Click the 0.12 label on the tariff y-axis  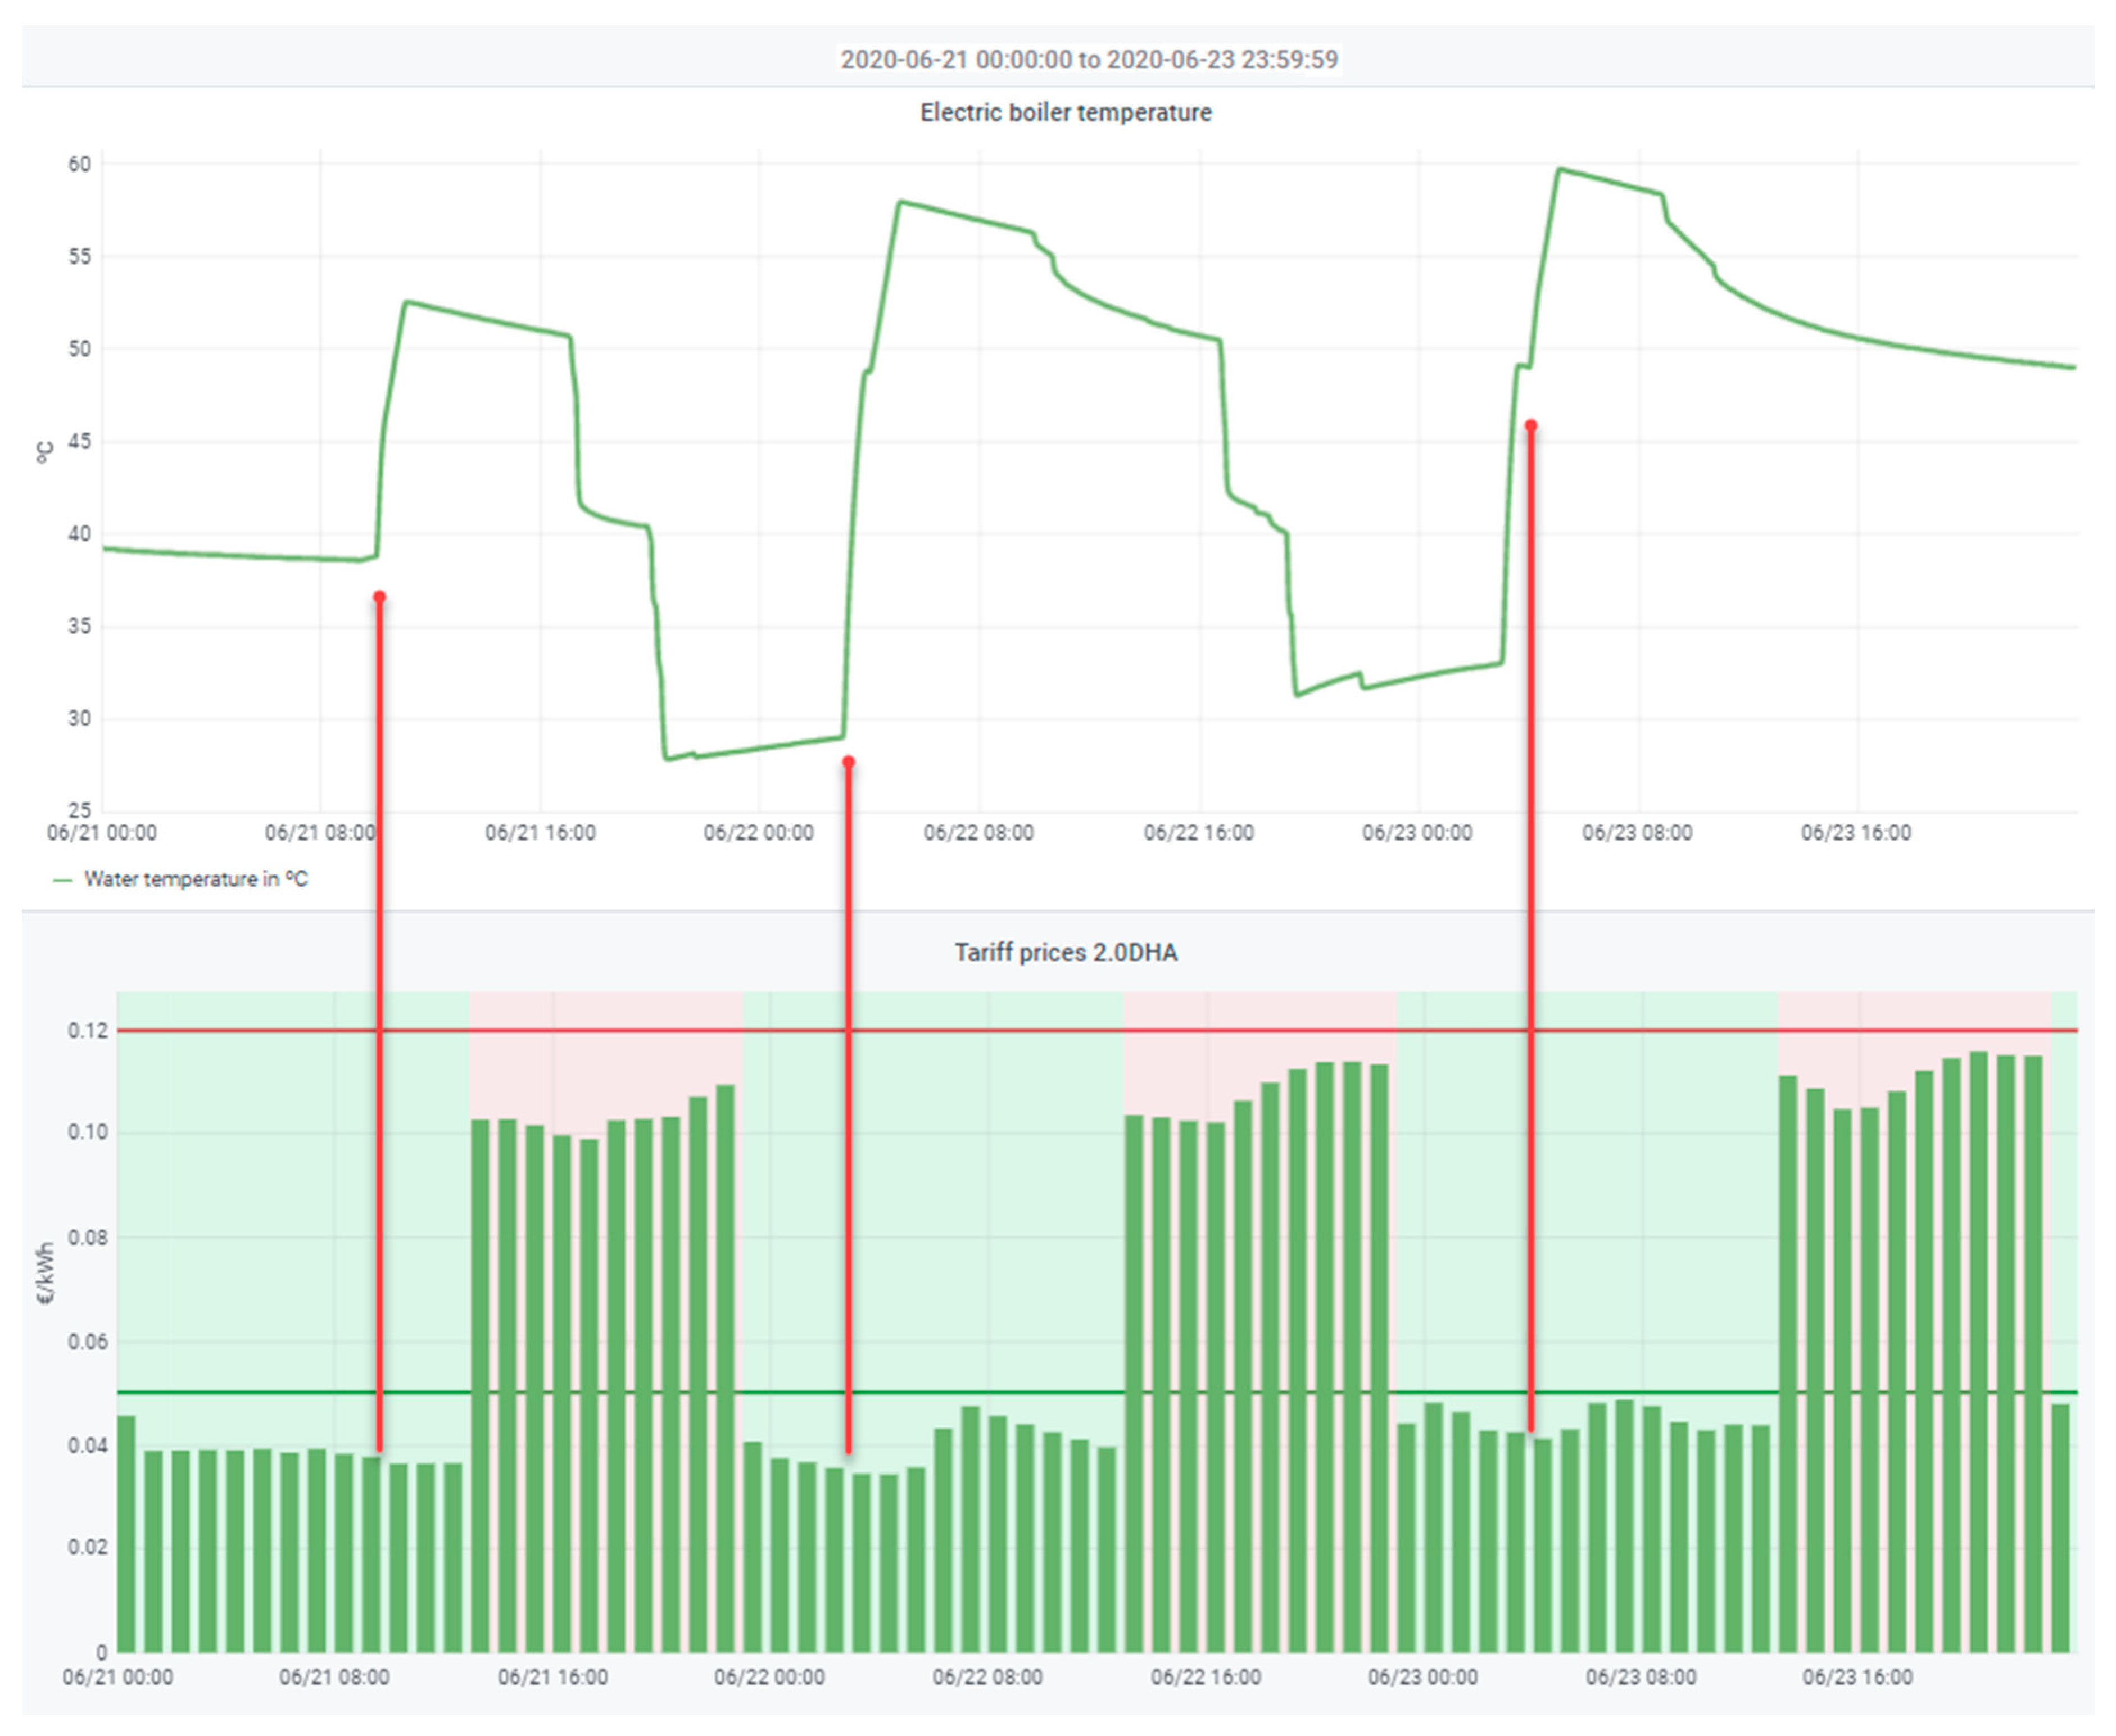(88, 1031)
